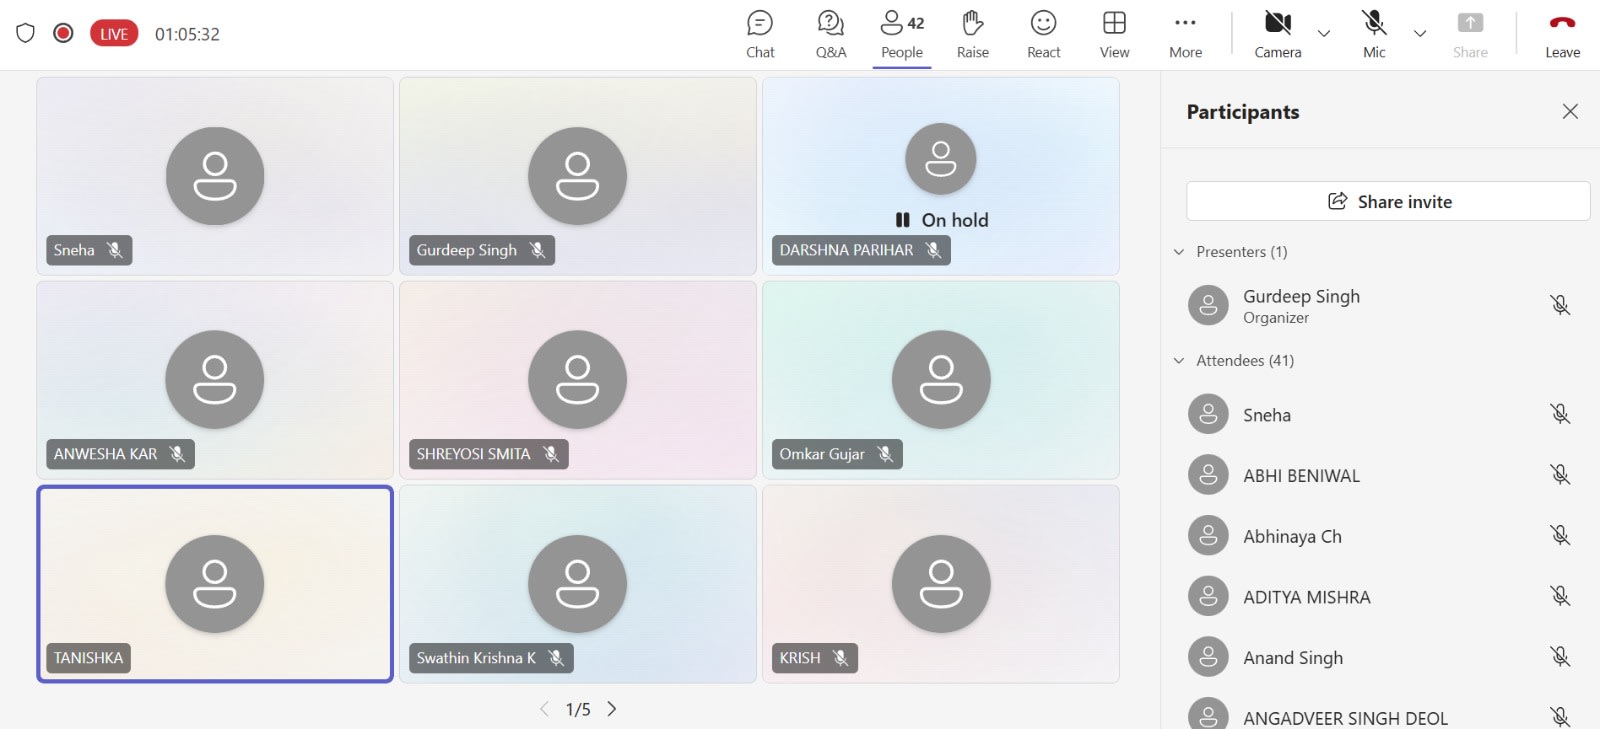Click muted mic icon beside Anand Singh

pos(1560,657)
